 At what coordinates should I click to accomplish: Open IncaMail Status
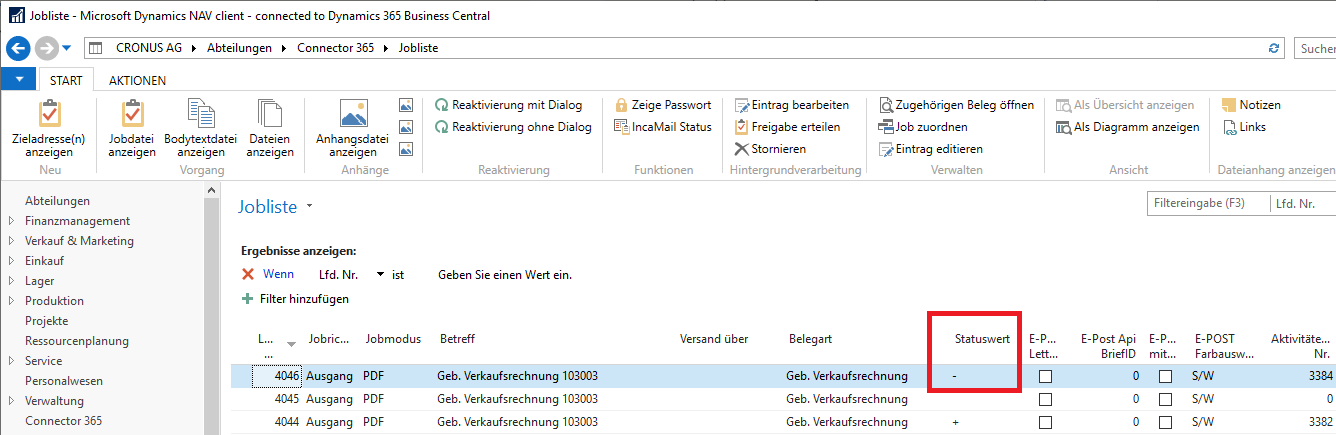tap(663, 127)
